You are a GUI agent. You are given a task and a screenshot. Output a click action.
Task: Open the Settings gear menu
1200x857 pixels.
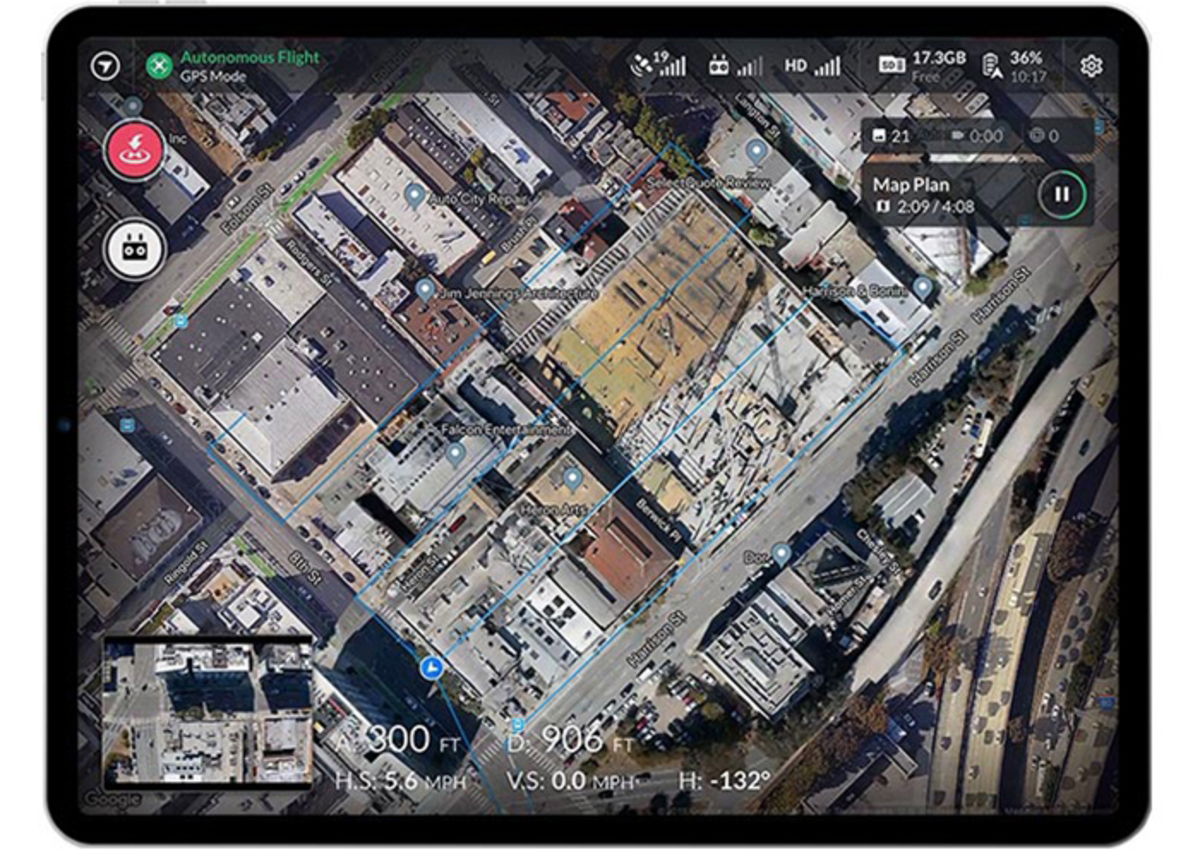(x=1092, y=64)
